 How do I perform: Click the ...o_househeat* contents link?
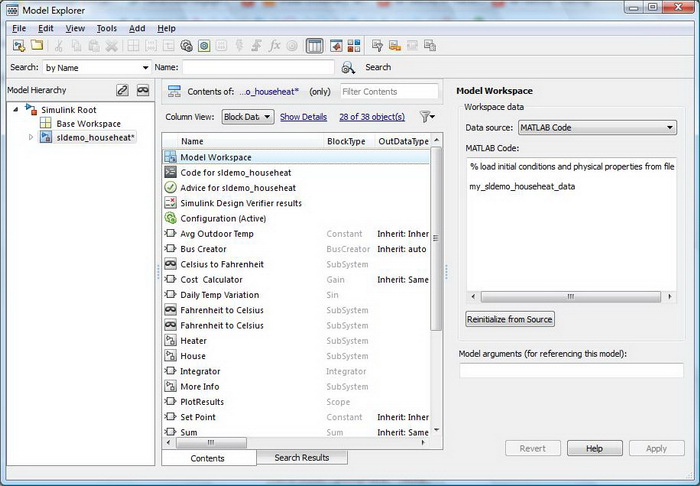pos(269,91)
